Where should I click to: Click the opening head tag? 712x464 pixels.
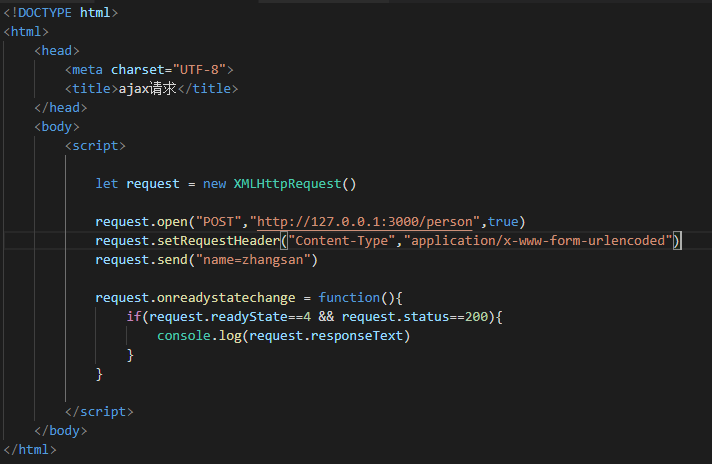coord(57,51)
